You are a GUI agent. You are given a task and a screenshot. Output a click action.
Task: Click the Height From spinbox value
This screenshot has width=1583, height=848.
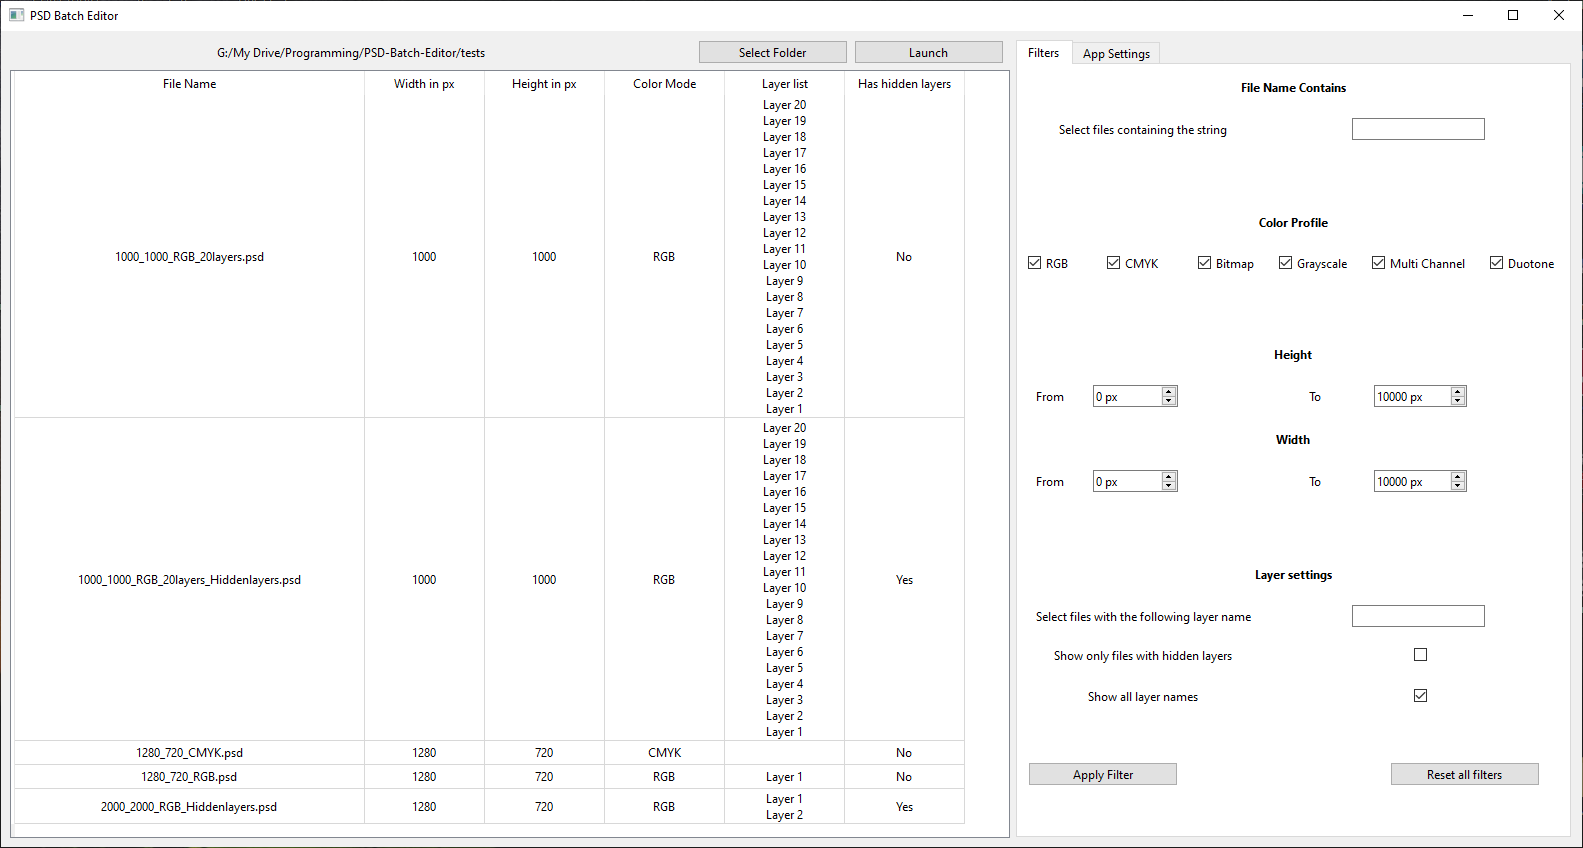(x=1127, y=397)
